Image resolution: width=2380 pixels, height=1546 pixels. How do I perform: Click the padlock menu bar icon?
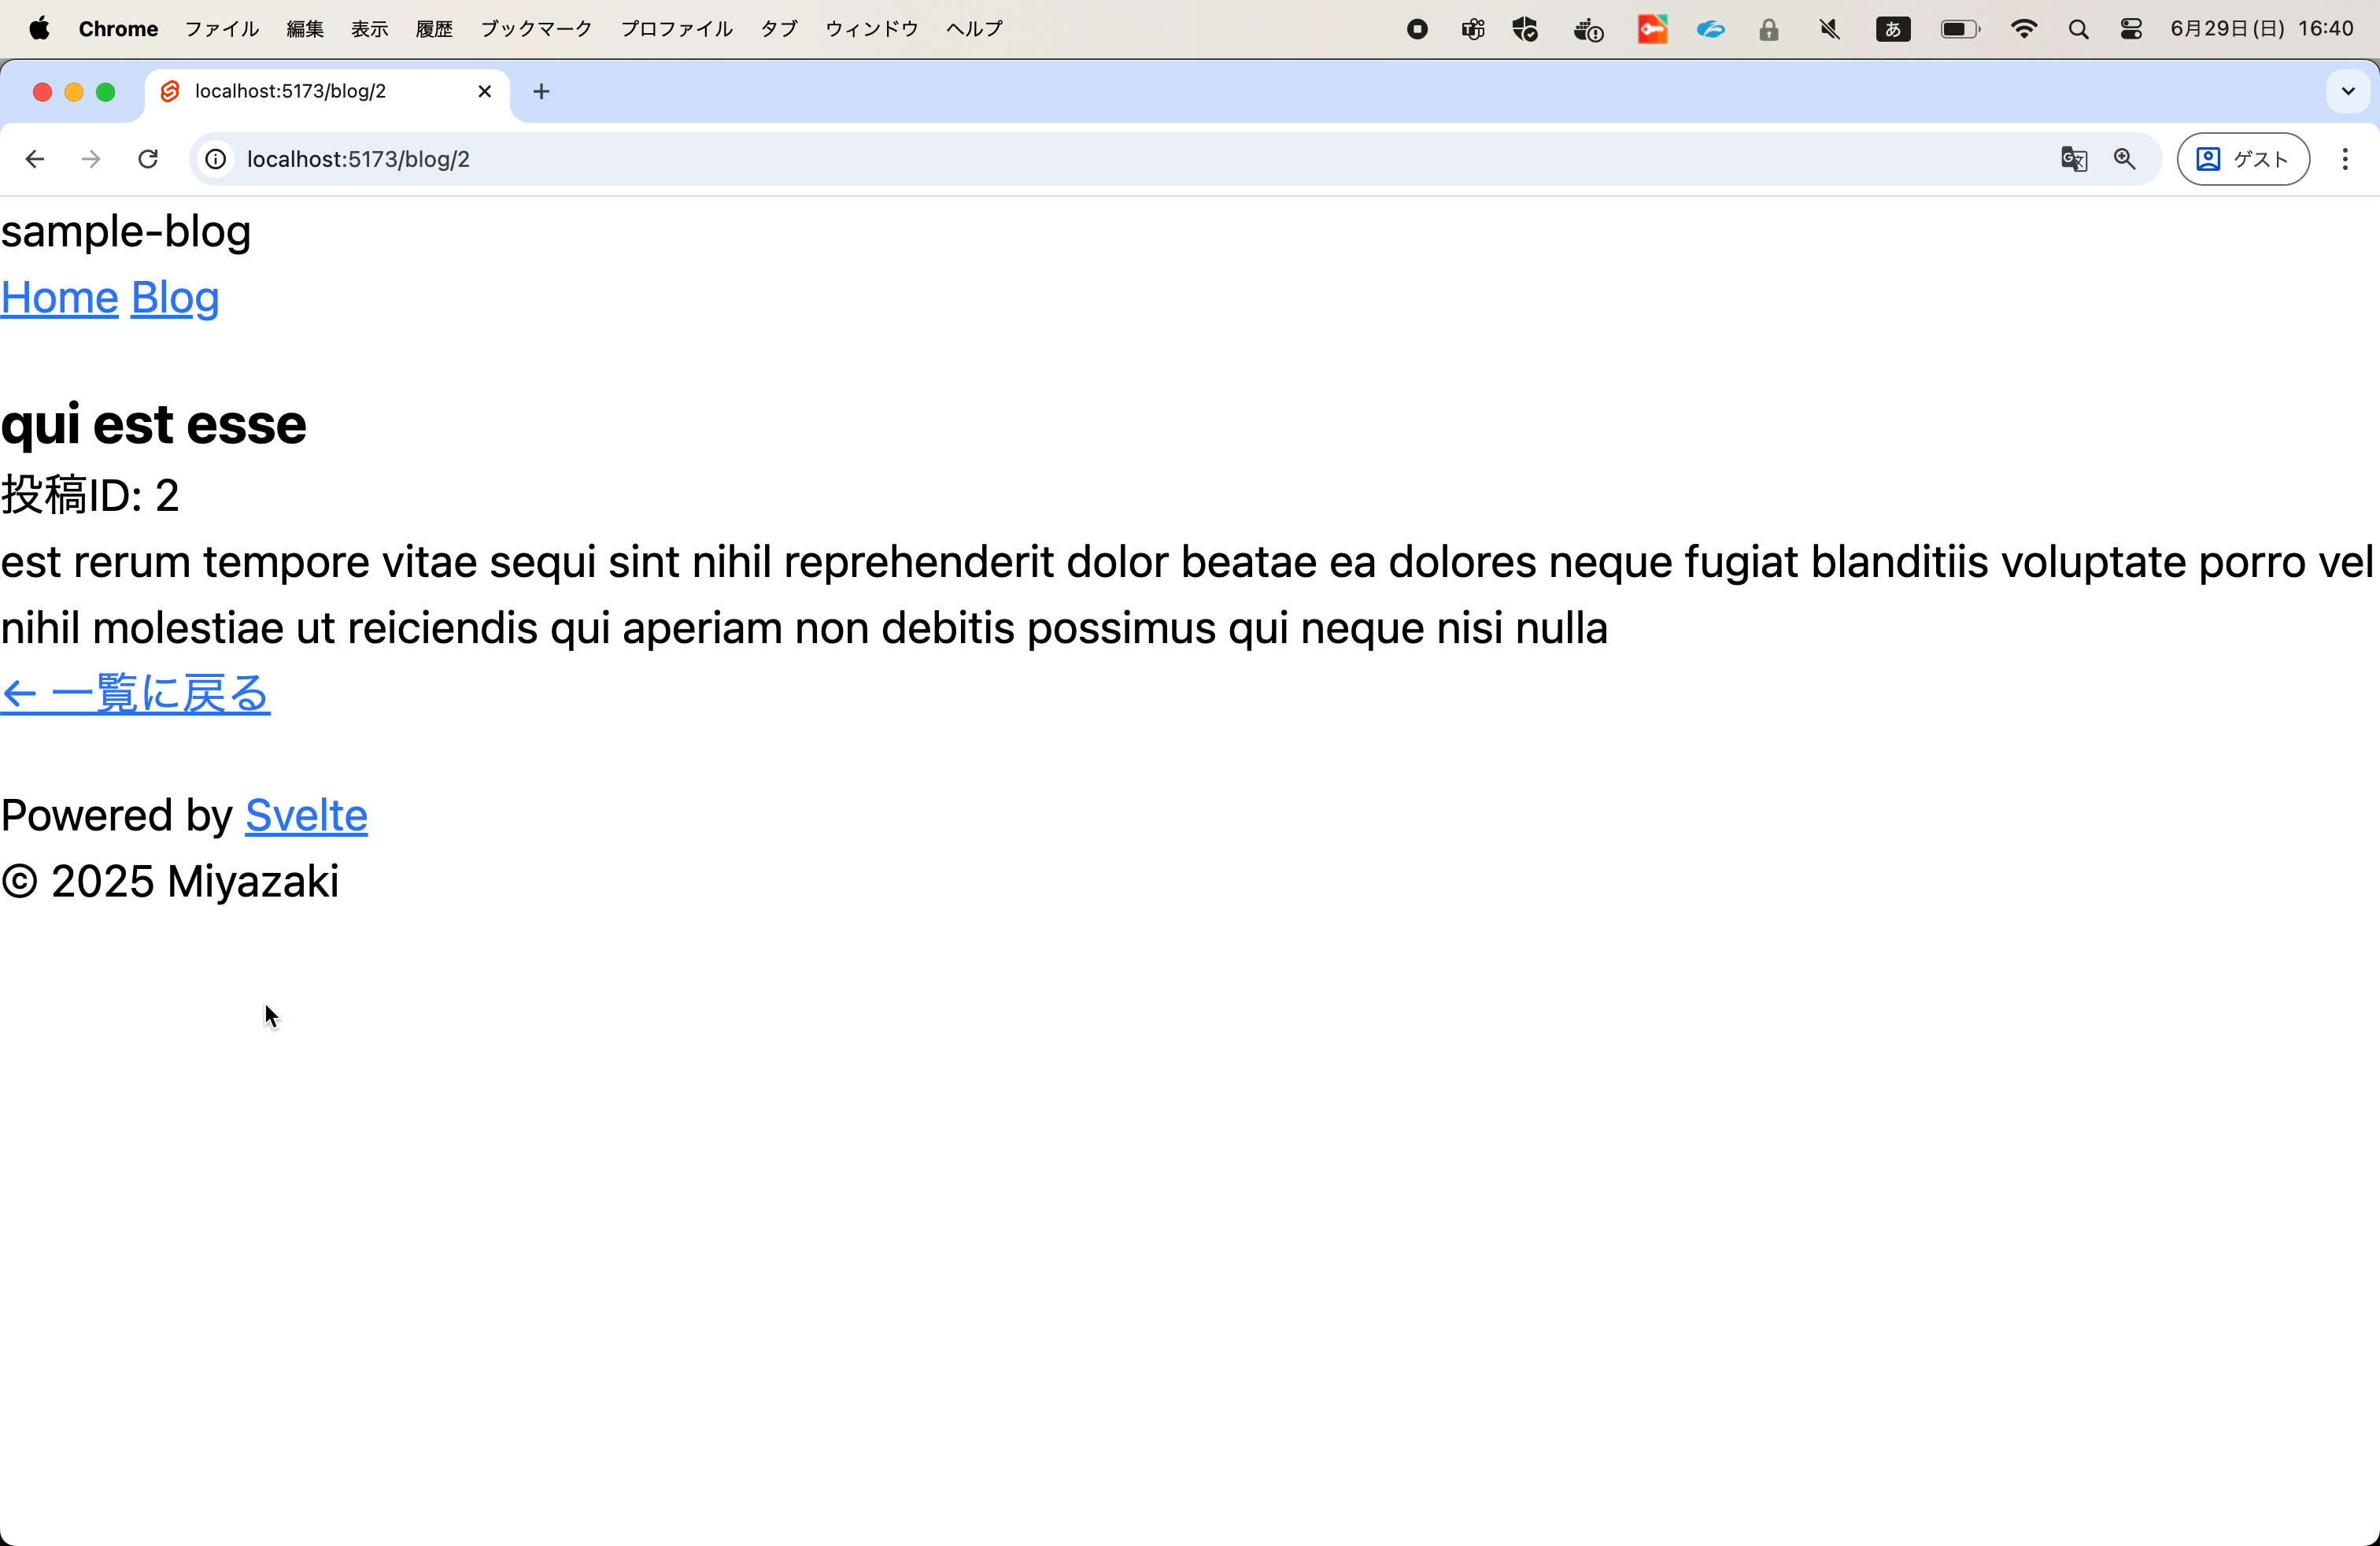pos(1768,30)
